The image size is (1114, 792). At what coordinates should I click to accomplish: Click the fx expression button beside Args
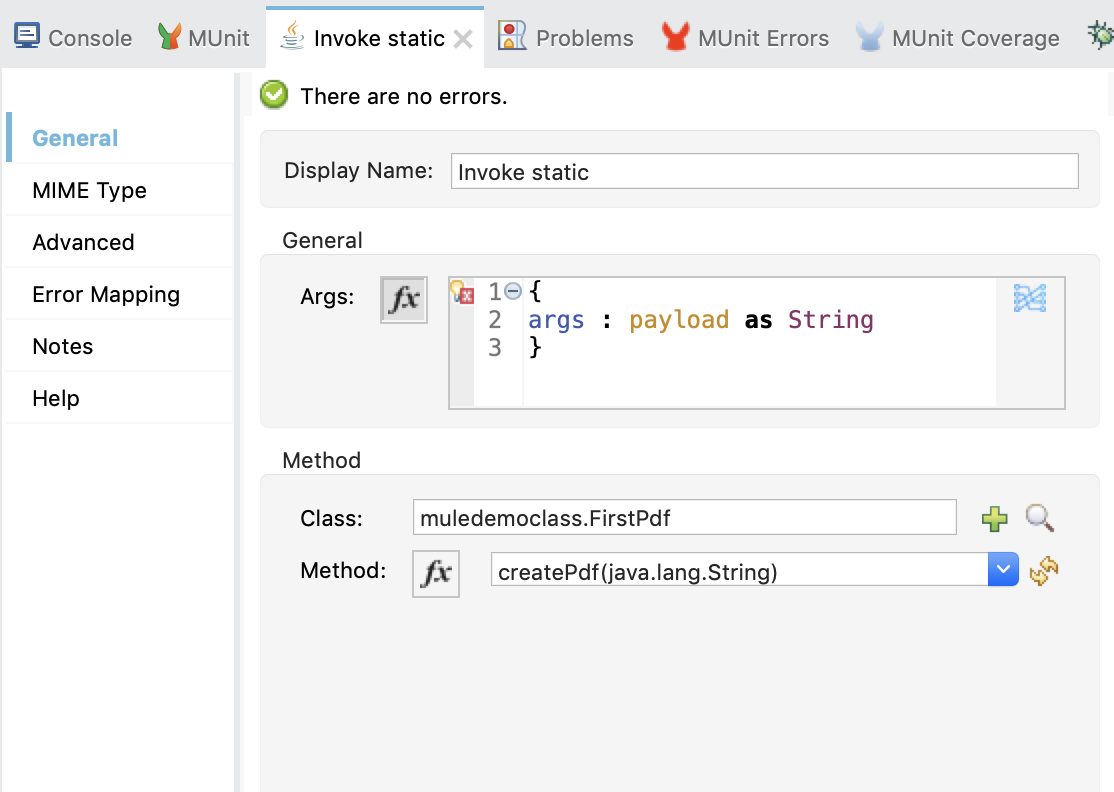[x=404, y=300]
